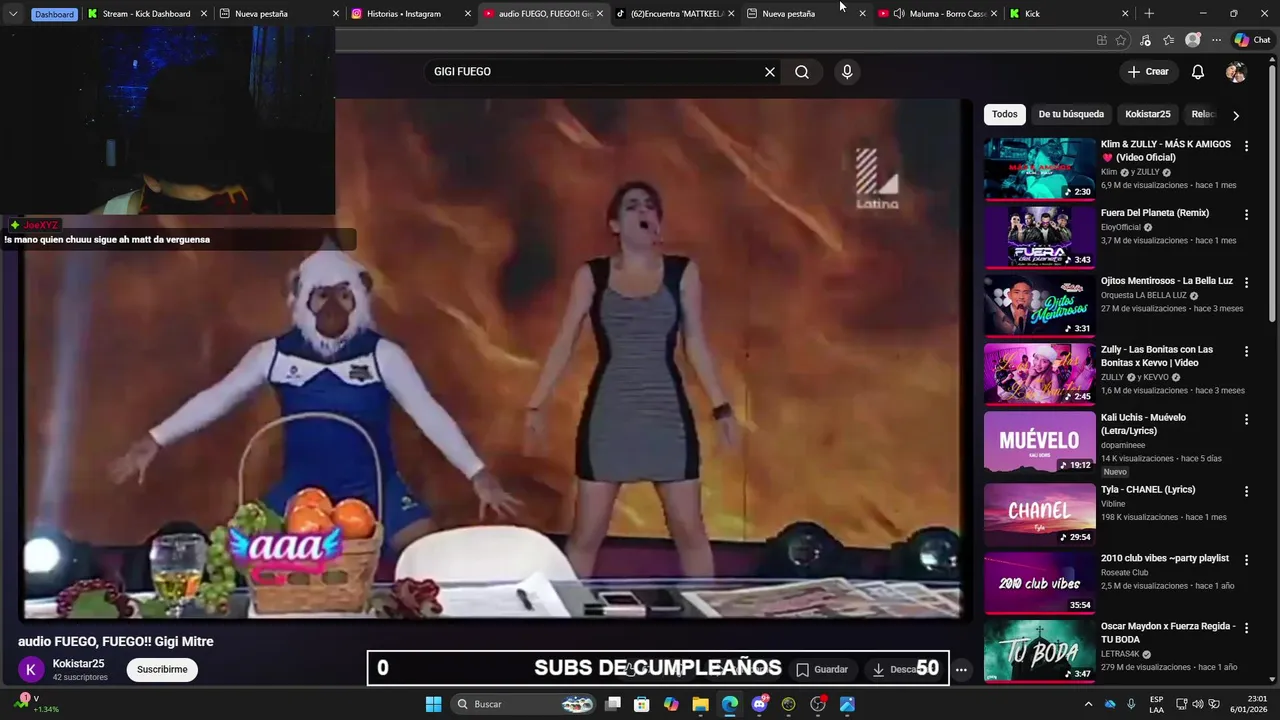
Task: Open the YouTube account avatar menu
Action: 1236,72
